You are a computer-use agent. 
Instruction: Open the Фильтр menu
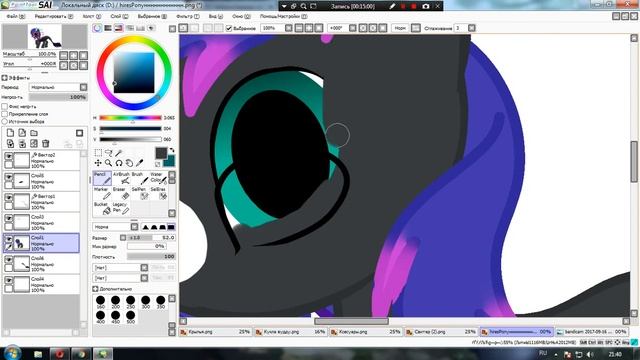pos(187,16)
